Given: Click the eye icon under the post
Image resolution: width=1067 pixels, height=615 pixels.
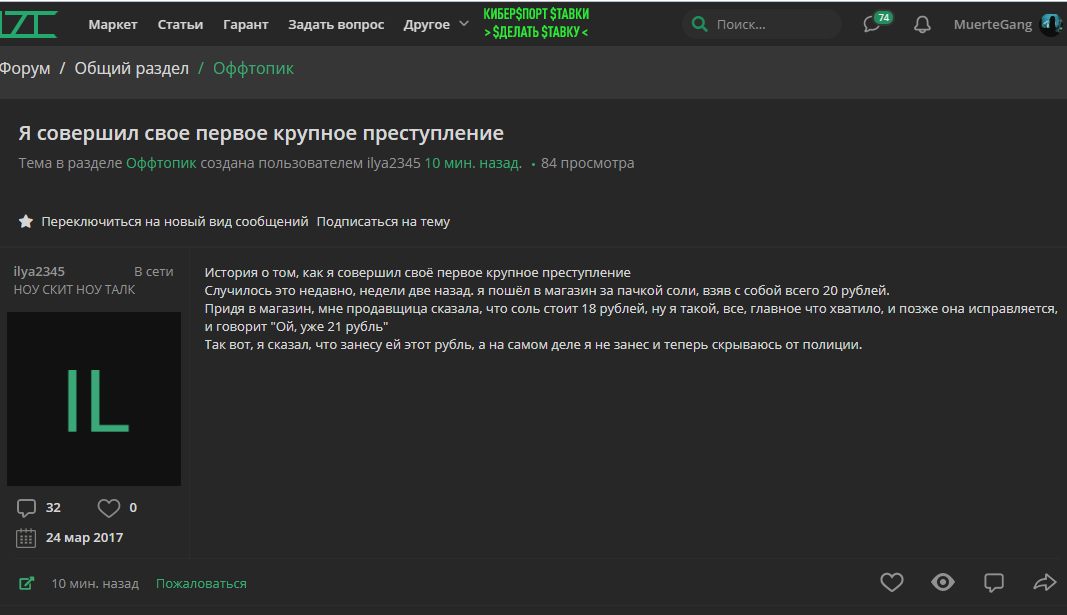Looking at the screenshot, I should tap(942, 582).
